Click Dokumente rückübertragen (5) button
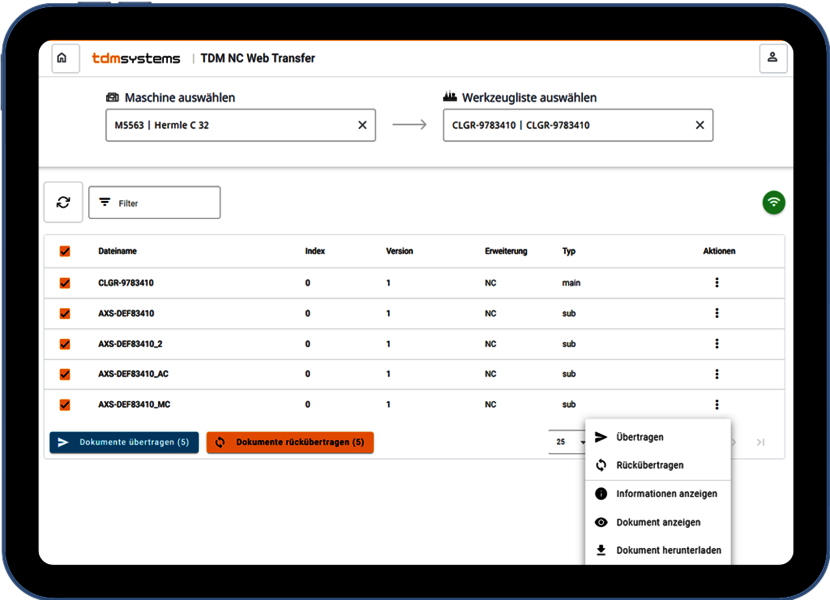This screenshot has height=600, width=830. click(x=290, y=442)
